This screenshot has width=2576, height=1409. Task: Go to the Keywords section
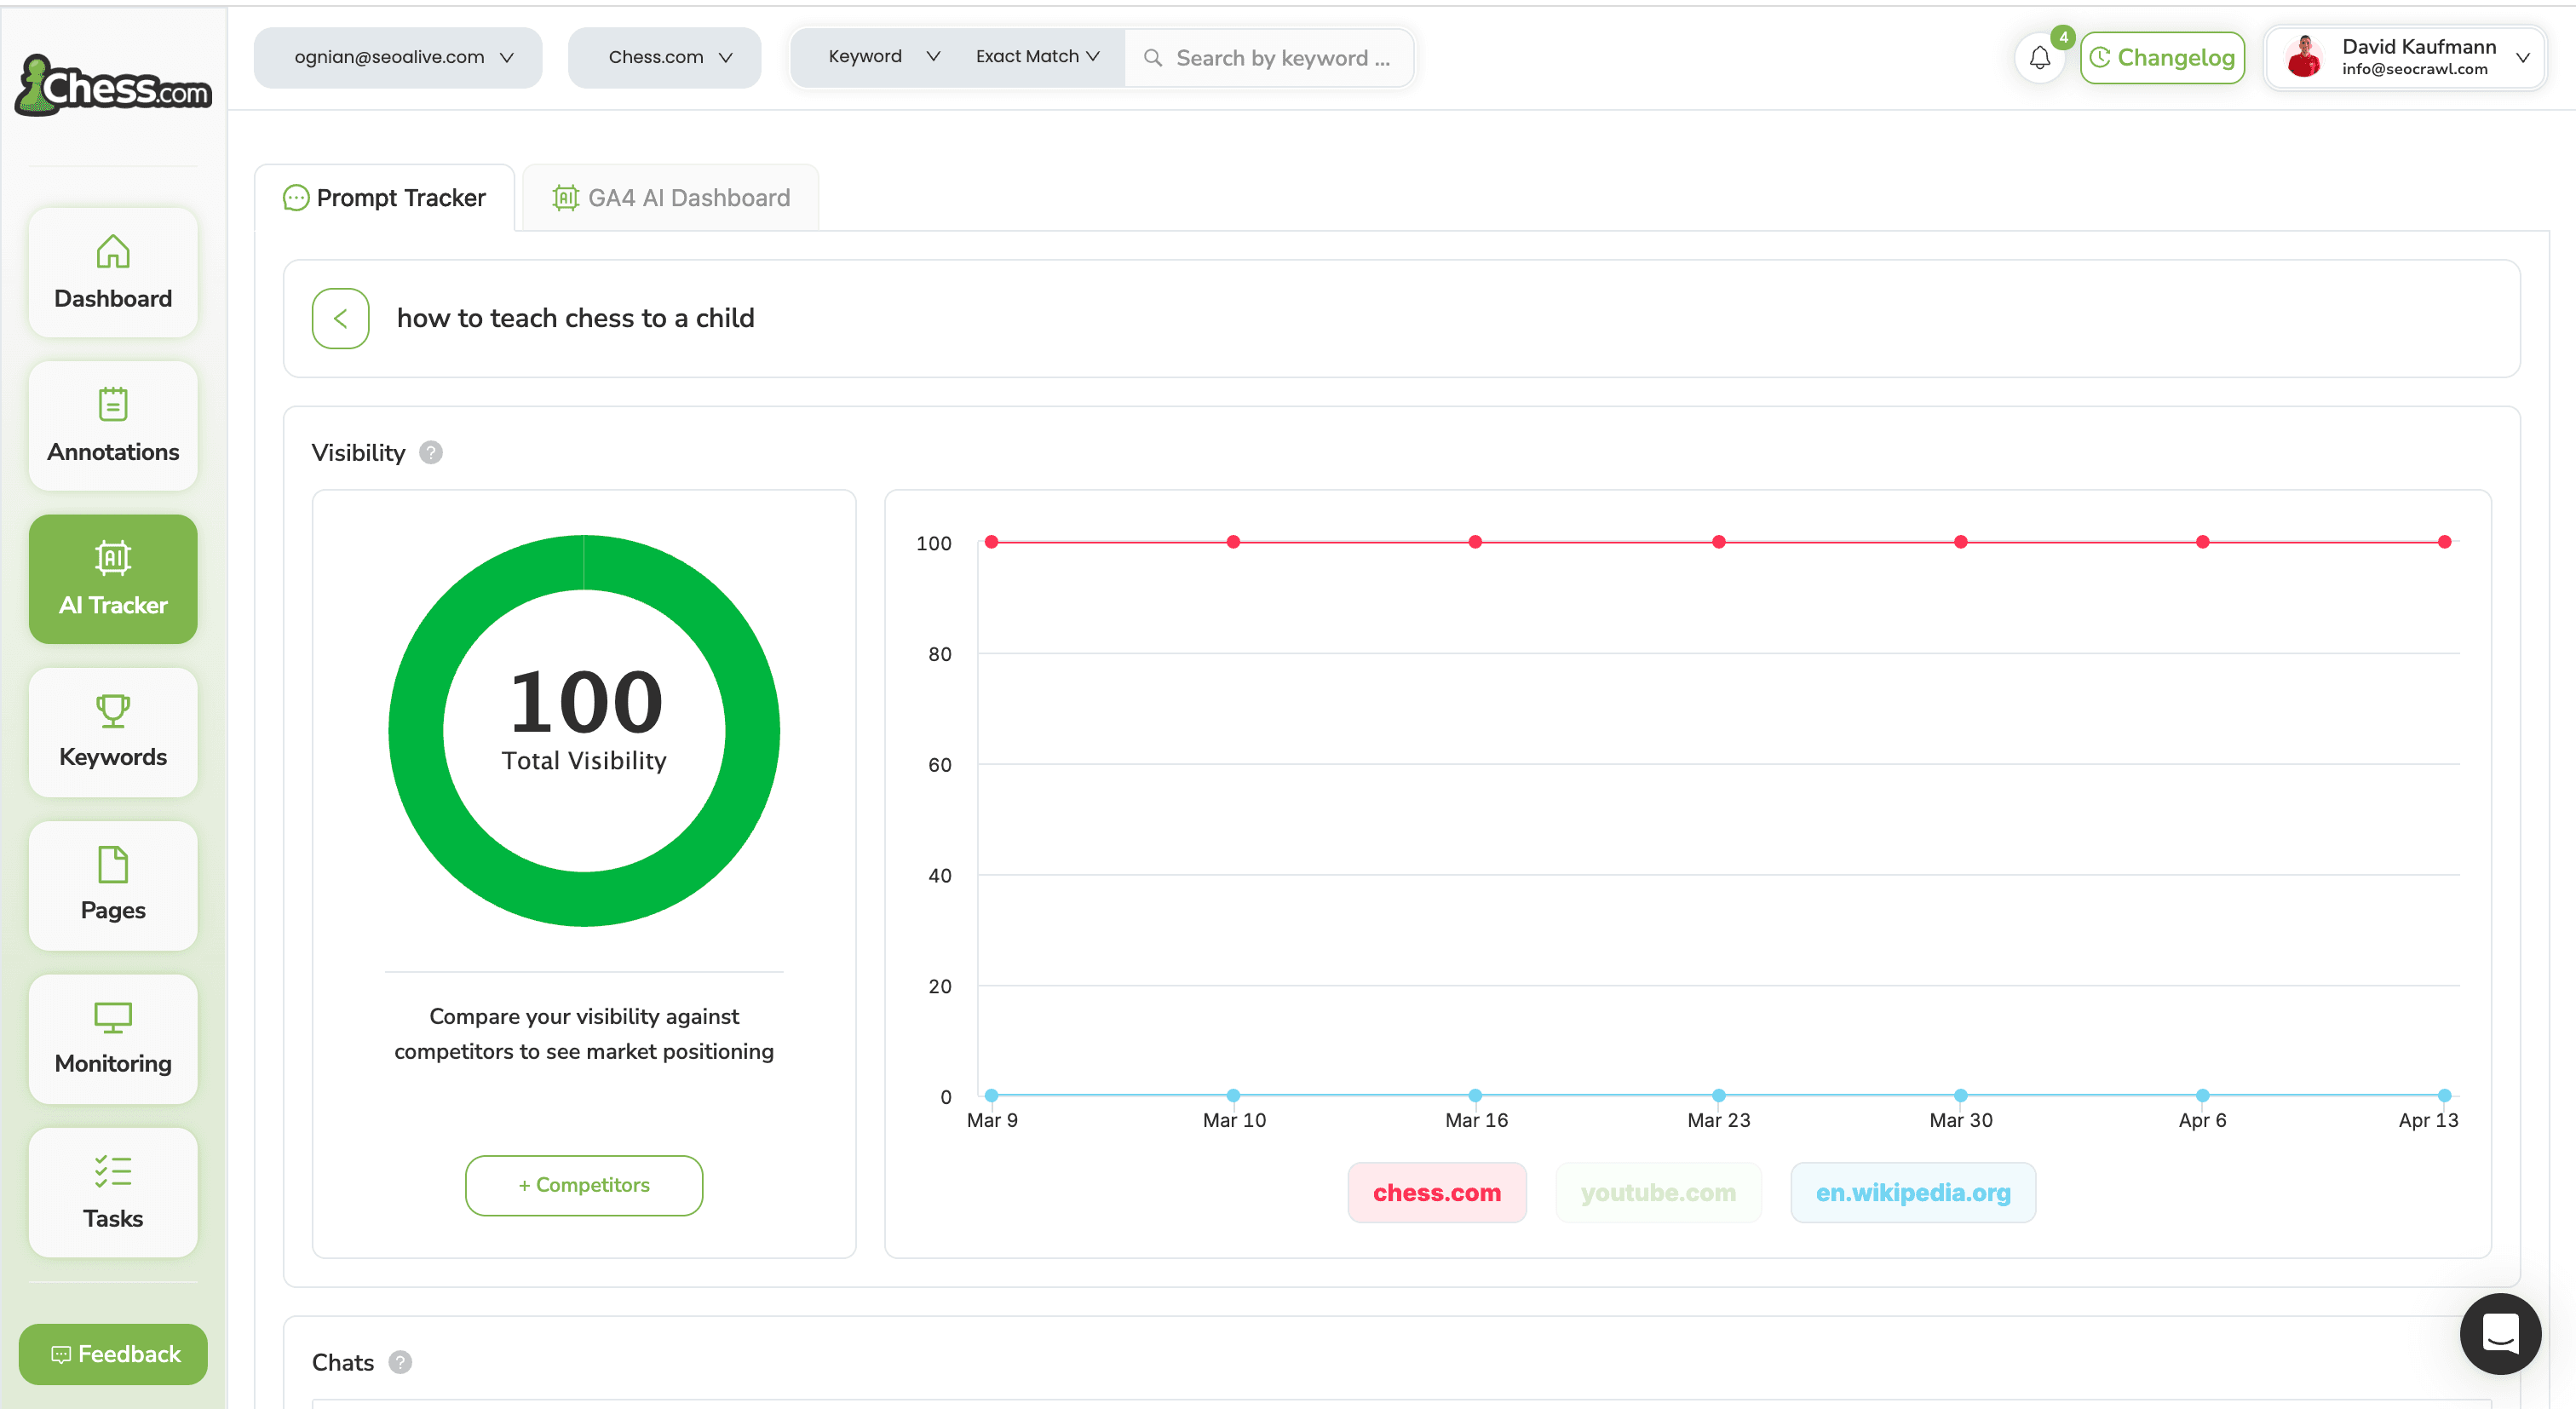coord(113,732)
